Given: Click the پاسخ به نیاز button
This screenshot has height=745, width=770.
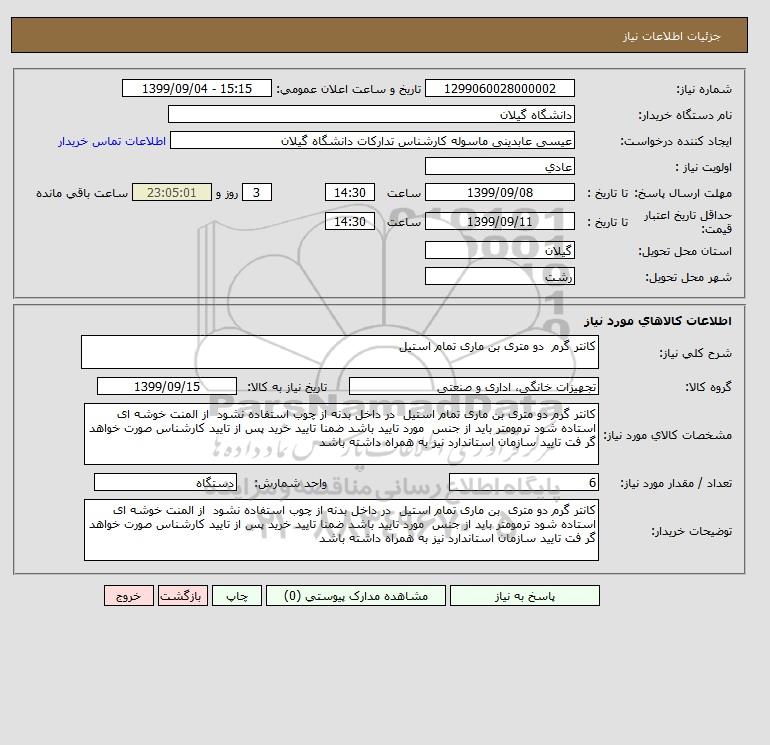Looking at the screenshot, I should point(524,596).
